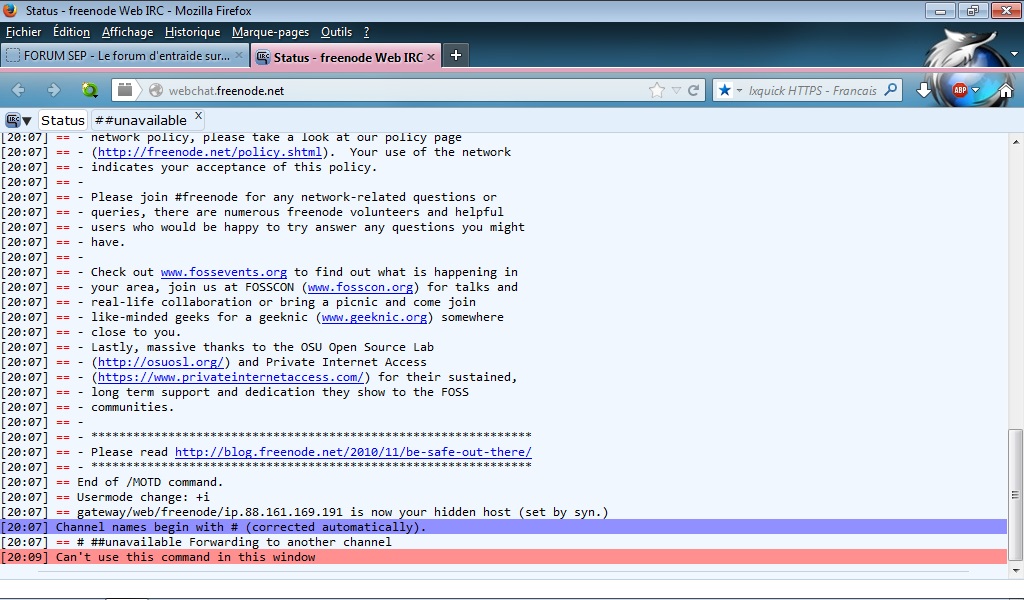Click the 'Can't use this command' line

pyautogui.click(x=503, y=557)
